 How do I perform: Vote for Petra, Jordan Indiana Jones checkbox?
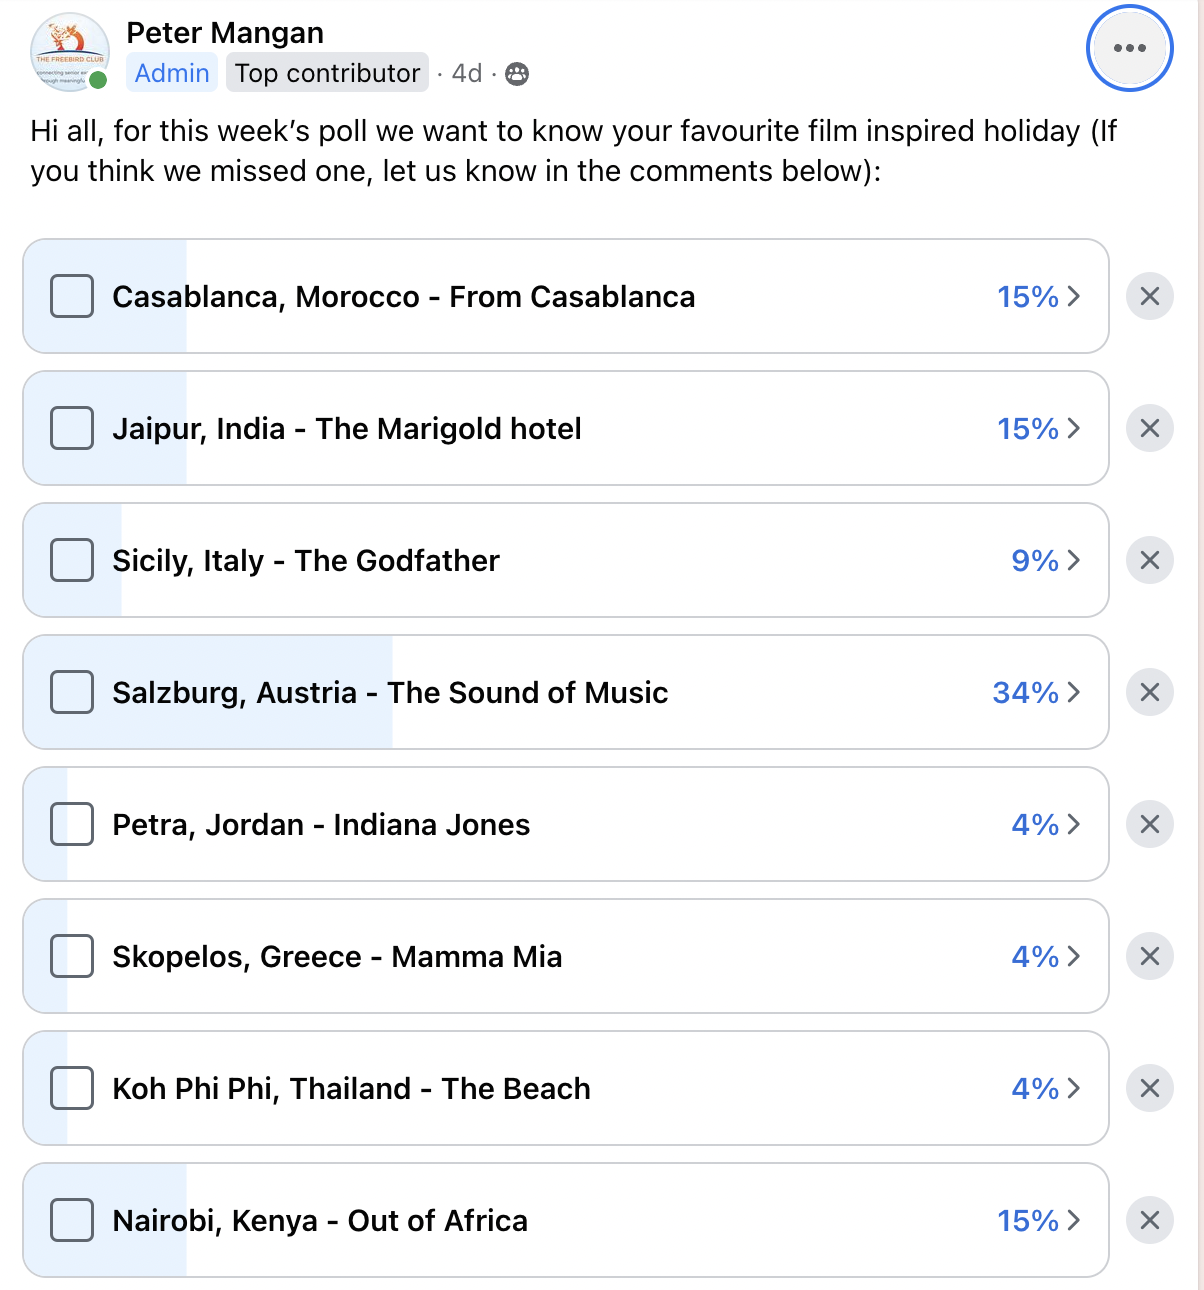(72, 824)
